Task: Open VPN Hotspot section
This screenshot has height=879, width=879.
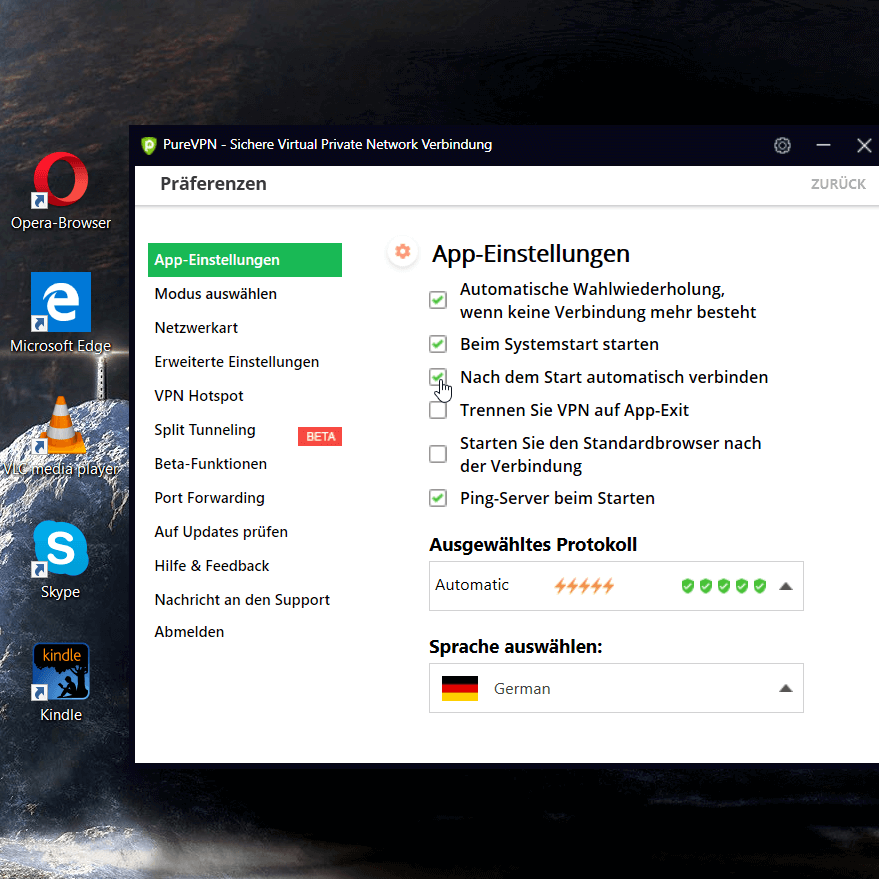Action: coord(199,396)
